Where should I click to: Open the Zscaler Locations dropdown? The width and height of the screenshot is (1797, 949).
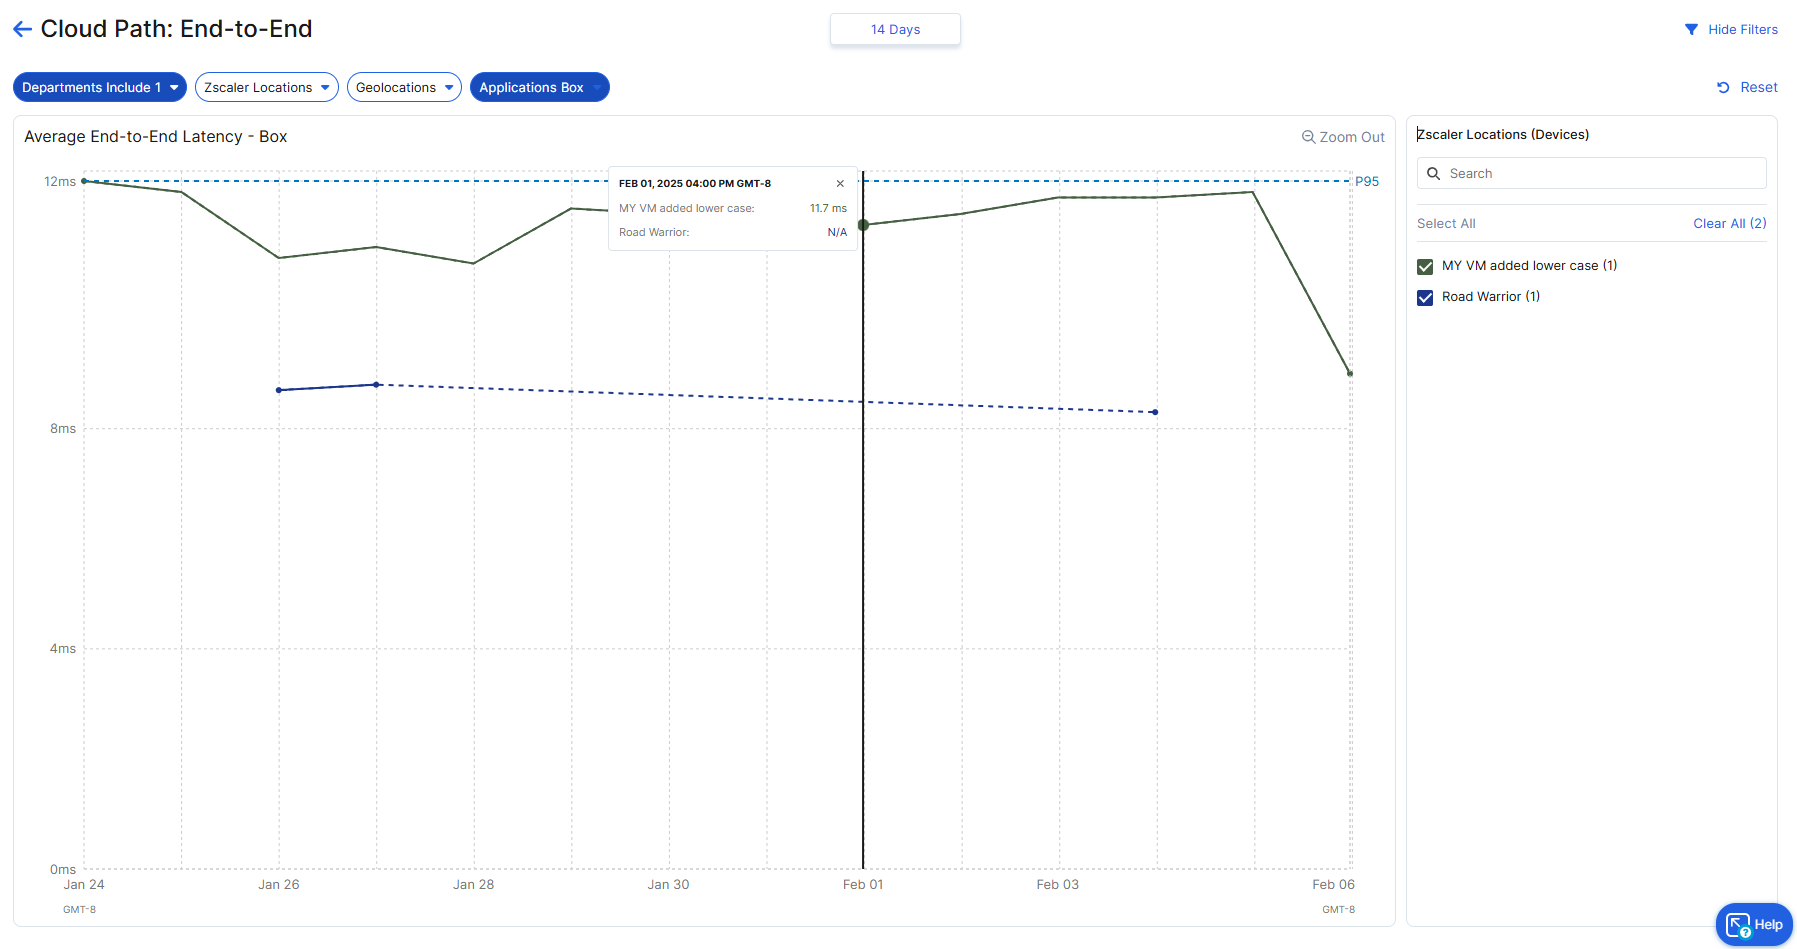coord(266,88)
